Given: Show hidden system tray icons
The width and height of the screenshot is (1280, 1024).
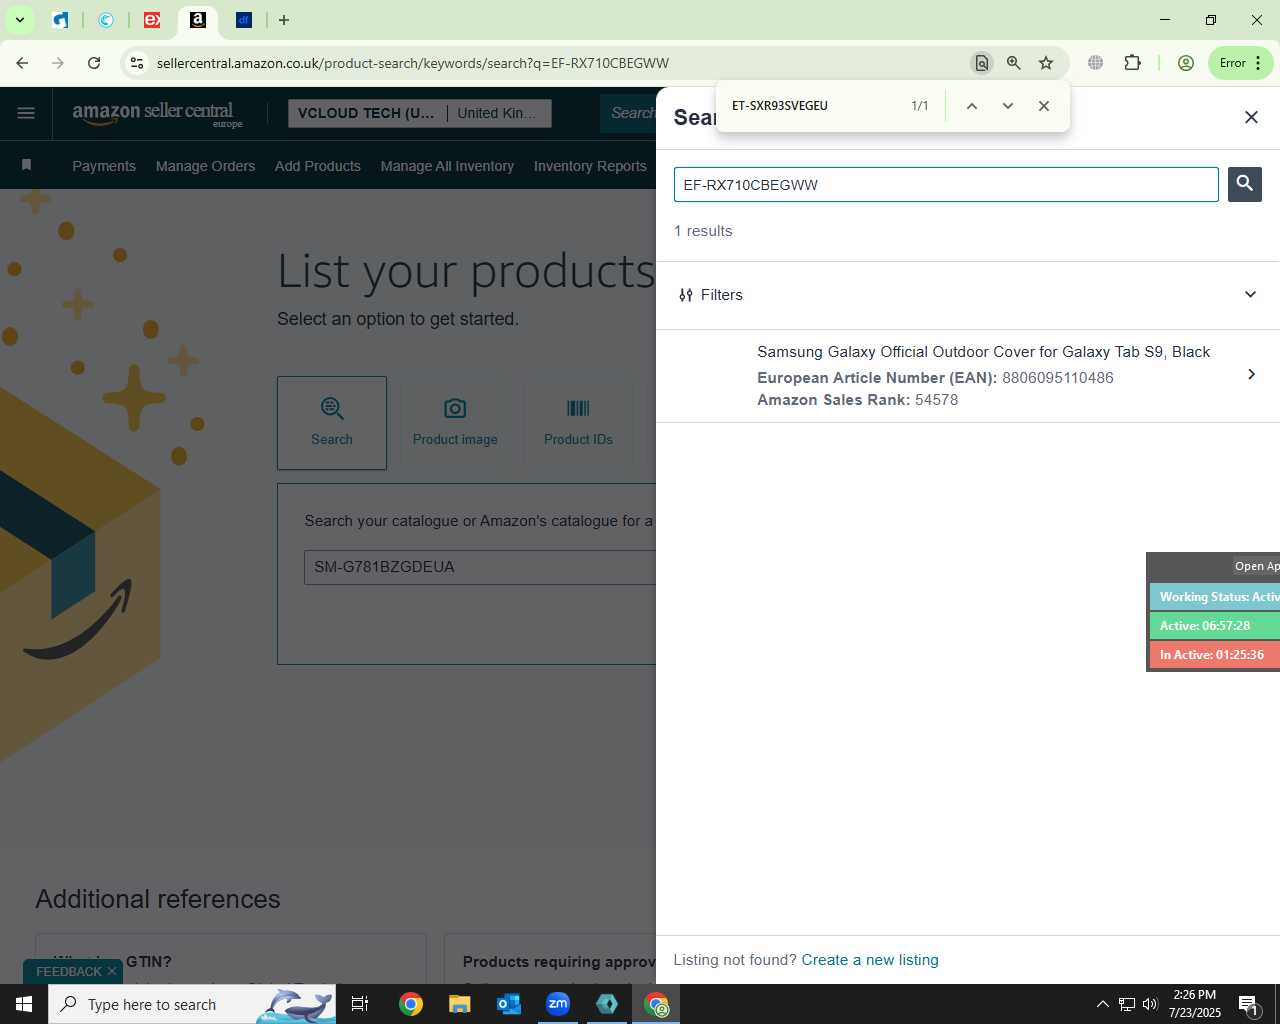Looking at the screenshot, I should (1102, 1004).
